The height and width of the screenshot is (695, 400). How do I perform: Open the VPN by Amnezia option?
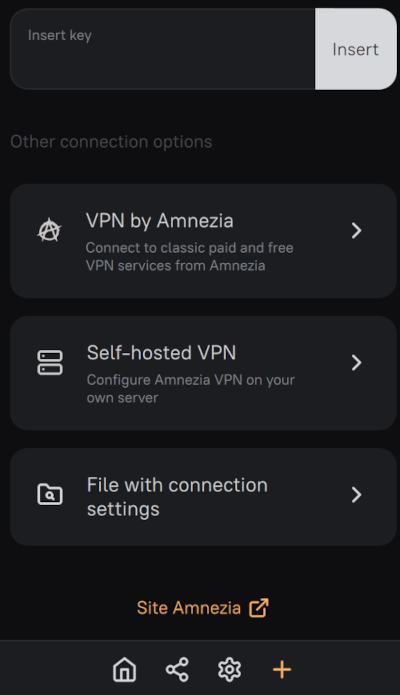pos(203,241)
